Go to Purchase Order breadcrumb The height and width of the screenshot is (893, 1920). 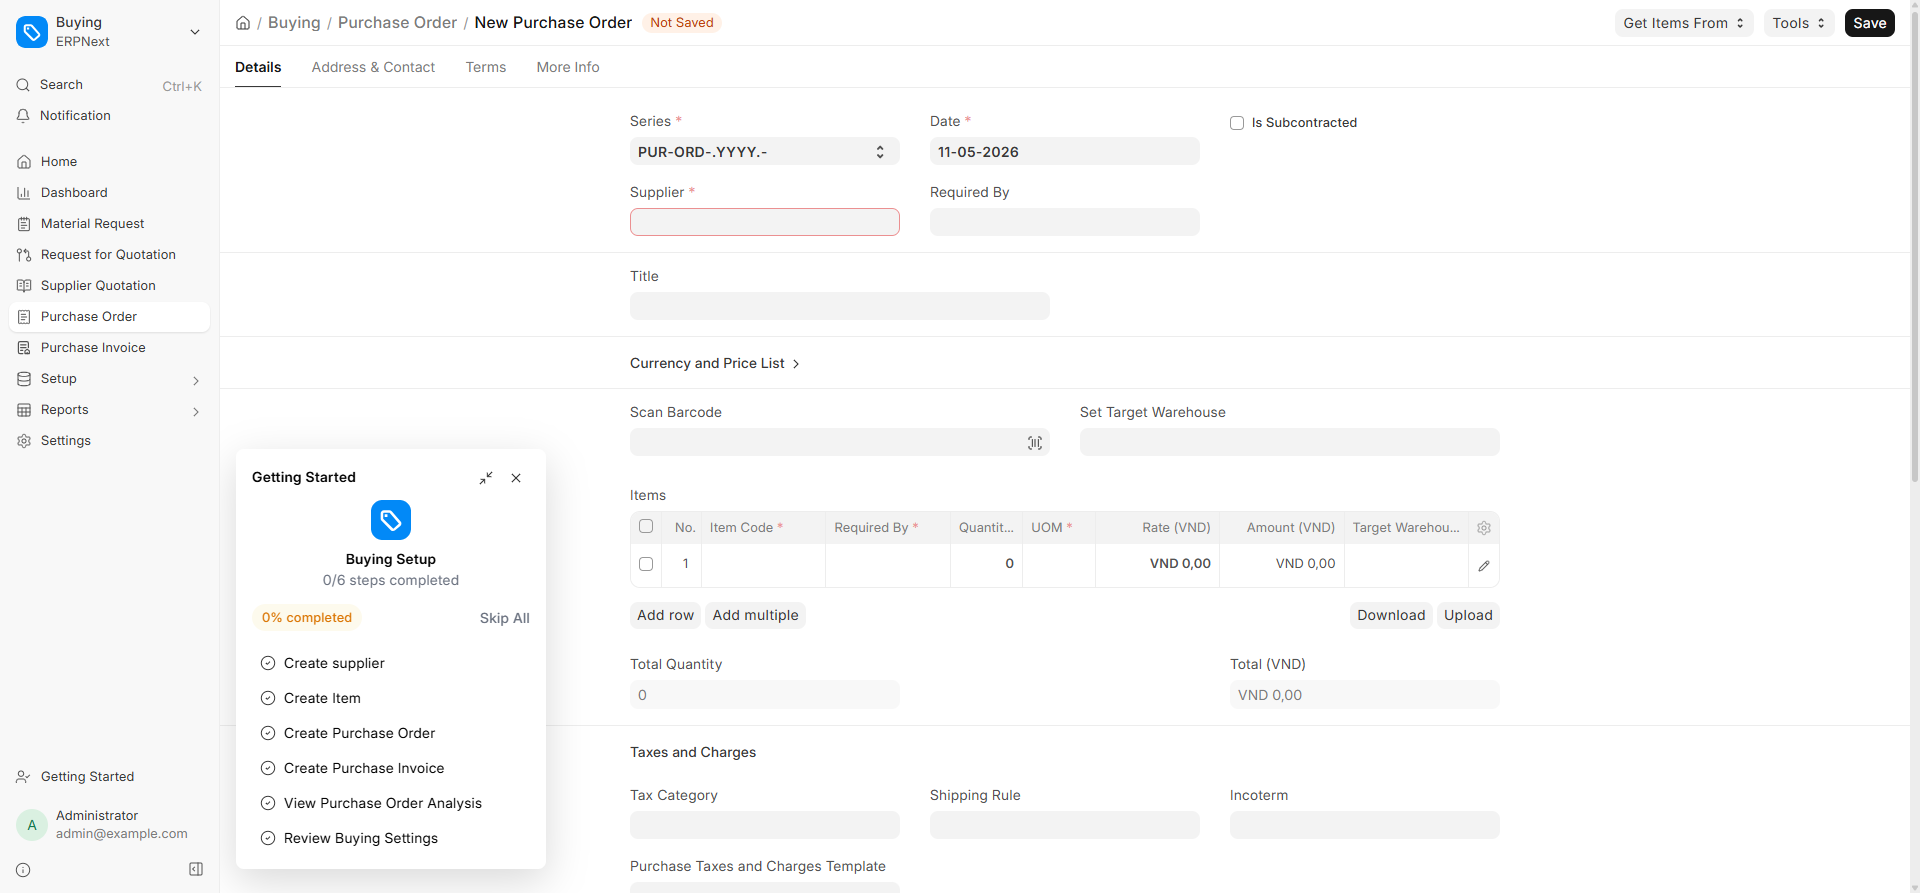coord(397,23)
